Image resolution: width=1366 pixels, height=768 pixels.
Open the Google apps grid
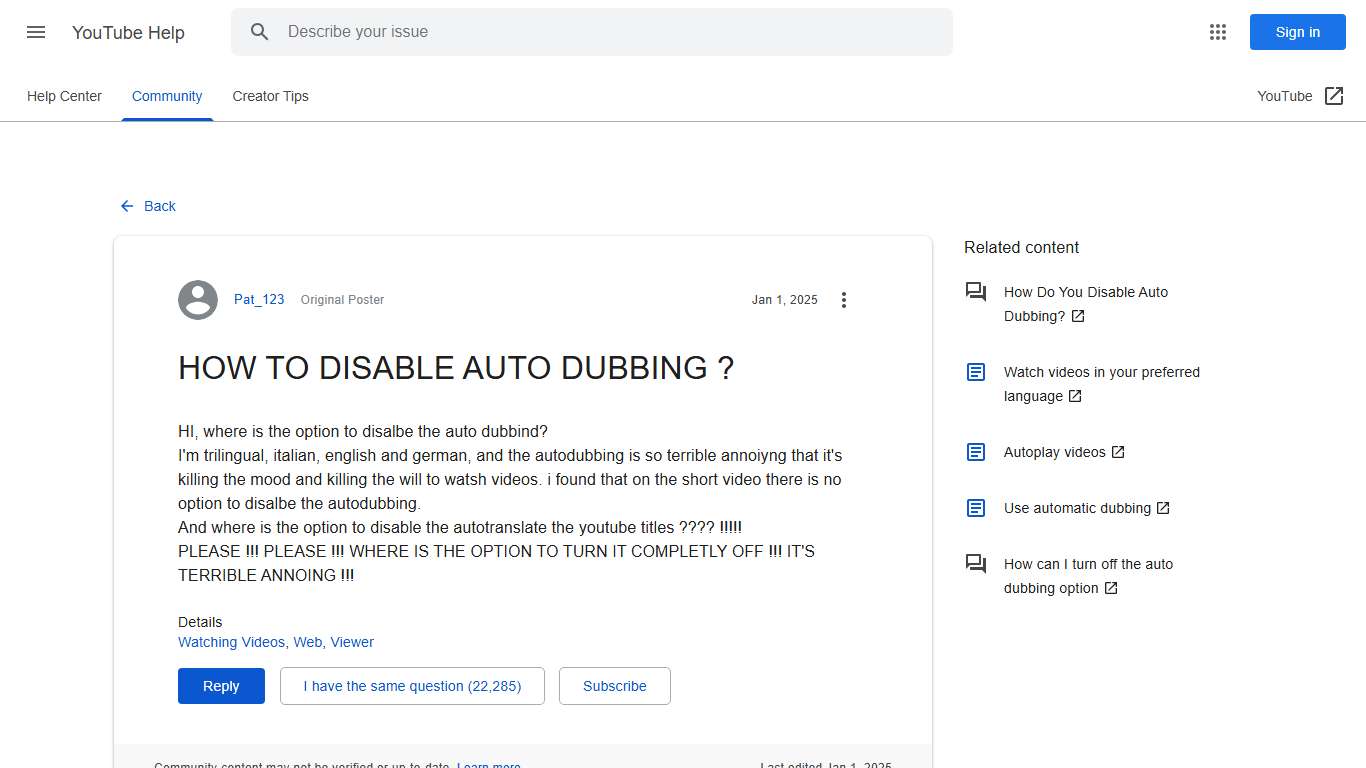click(1217, 31)
